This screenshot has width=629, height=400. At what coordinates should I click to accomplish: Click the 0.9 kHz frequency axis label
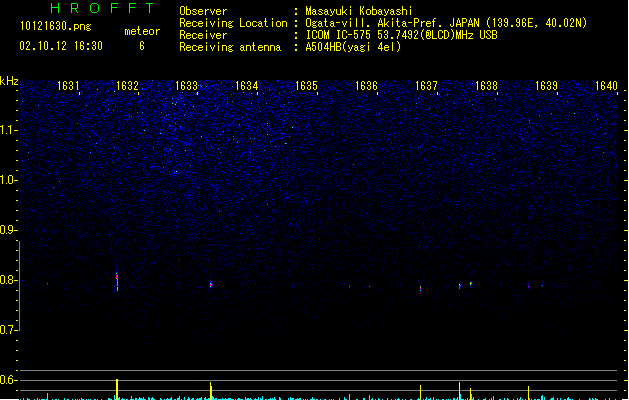click(9, 230)
